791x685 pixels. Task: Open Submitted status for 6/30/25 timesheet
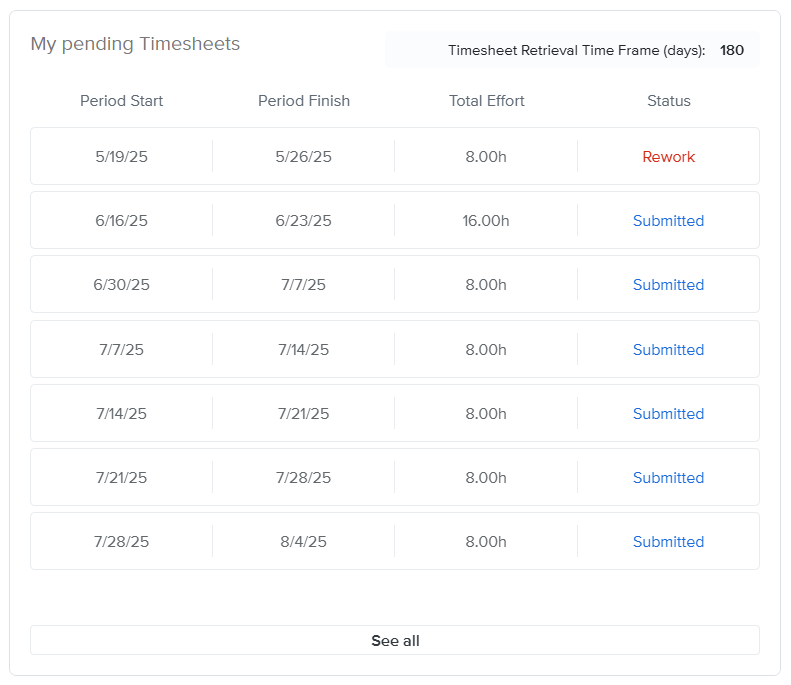668,285
